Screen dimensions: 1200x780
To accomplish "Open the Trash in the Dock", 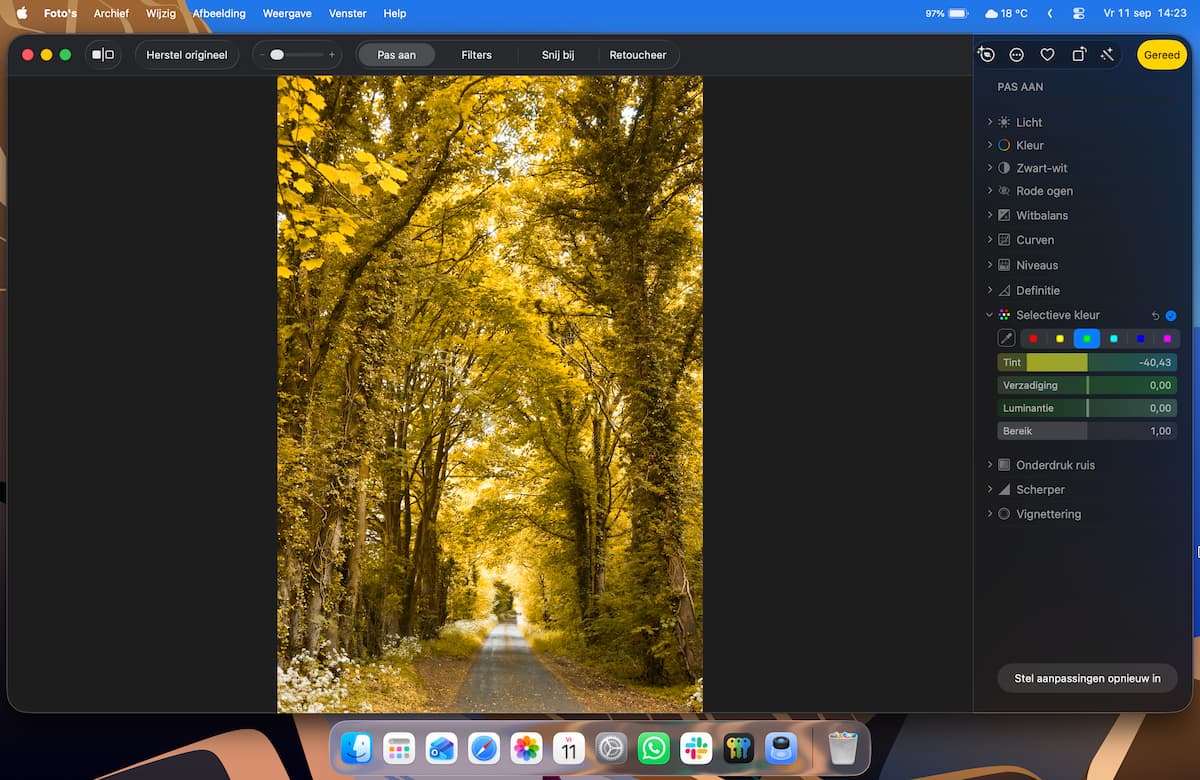I will [843, 748].
